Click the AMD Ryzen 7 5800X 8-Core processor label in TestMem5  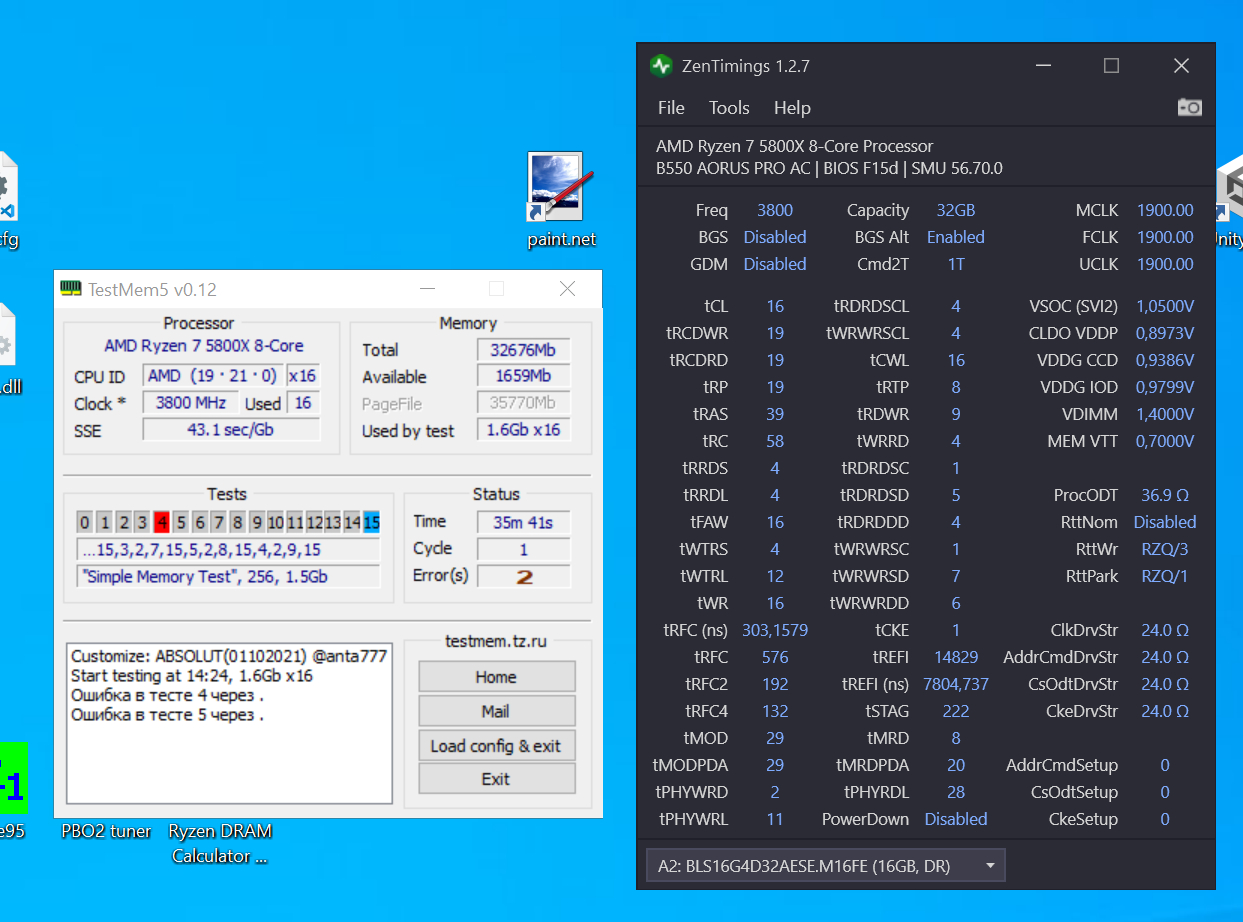point(204,346)
